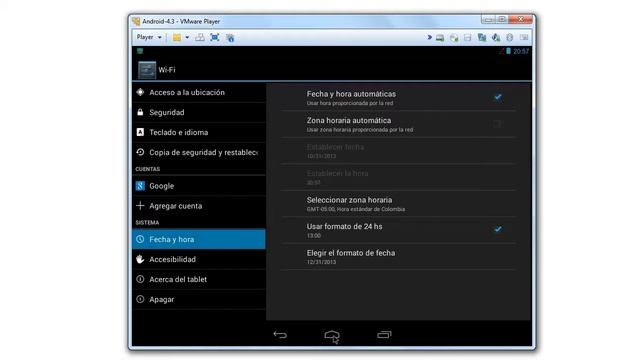Image resolution: width=640 pixels, height=360 pixels.
Task: Click the Google icon in accounts list
Action: pos(140,186)
